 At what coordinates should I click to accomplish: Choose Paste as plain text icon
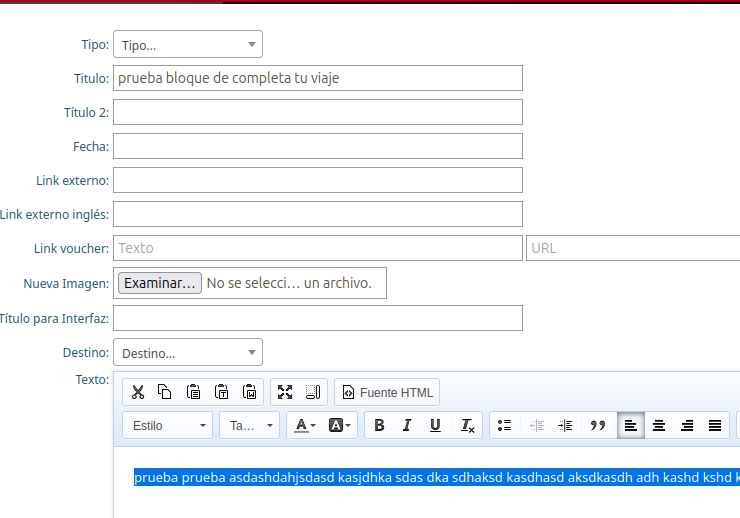tap(221, 392)
